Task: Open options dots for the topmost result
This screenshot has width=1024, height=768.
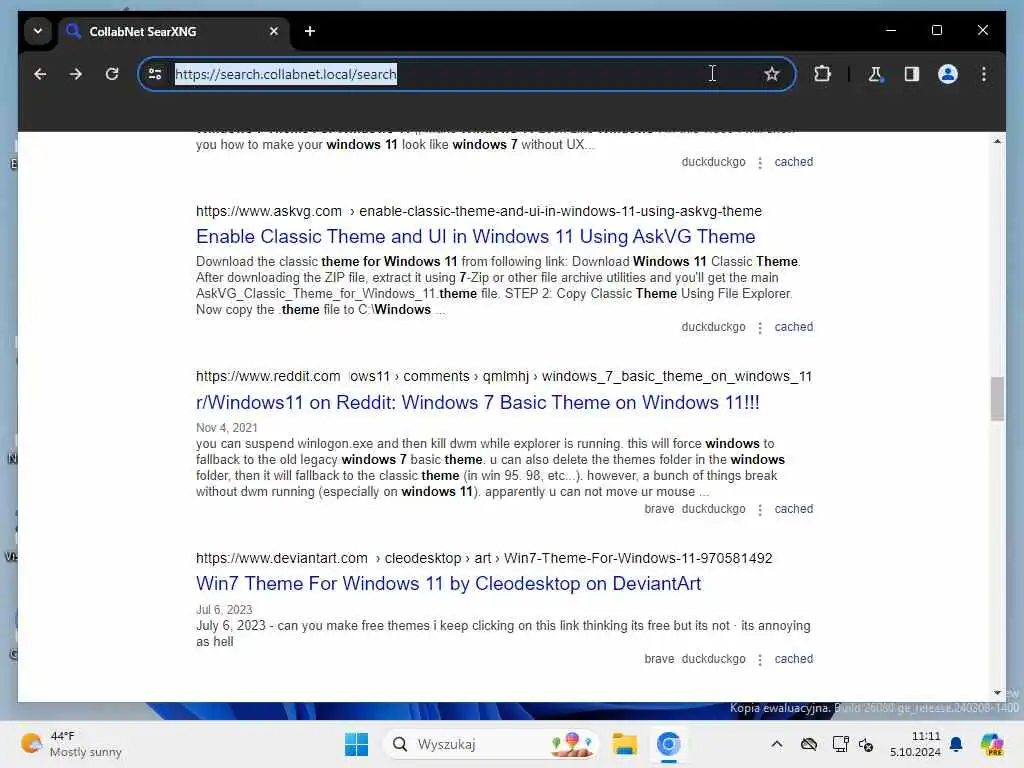Action: click(x=760, y=163)
